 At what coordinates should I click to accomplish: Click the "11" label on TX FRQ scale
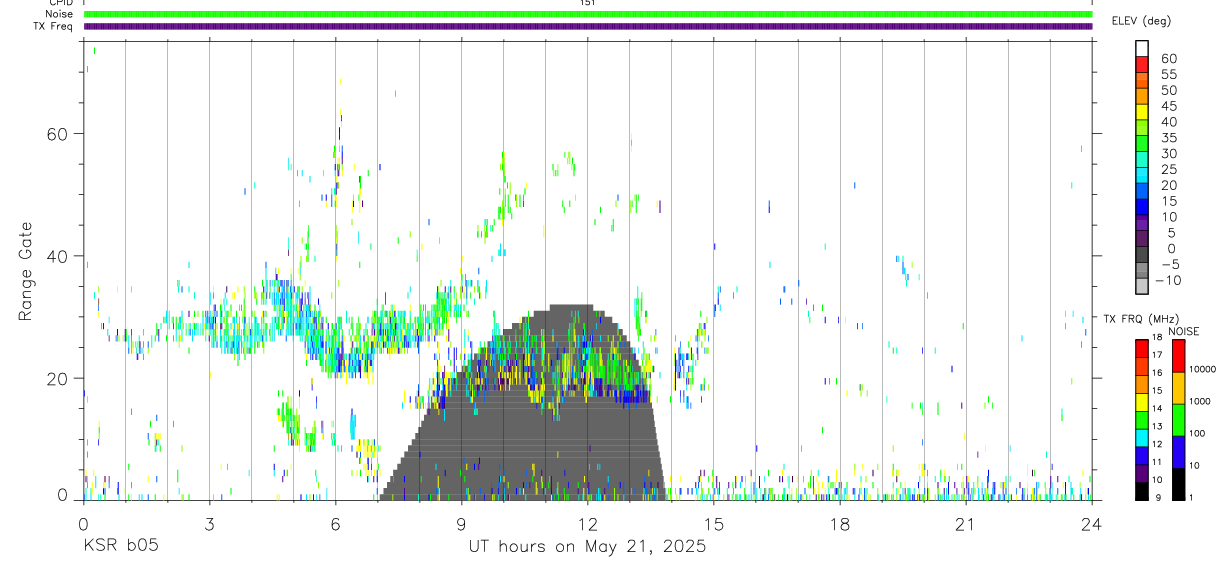[1158, 463]
